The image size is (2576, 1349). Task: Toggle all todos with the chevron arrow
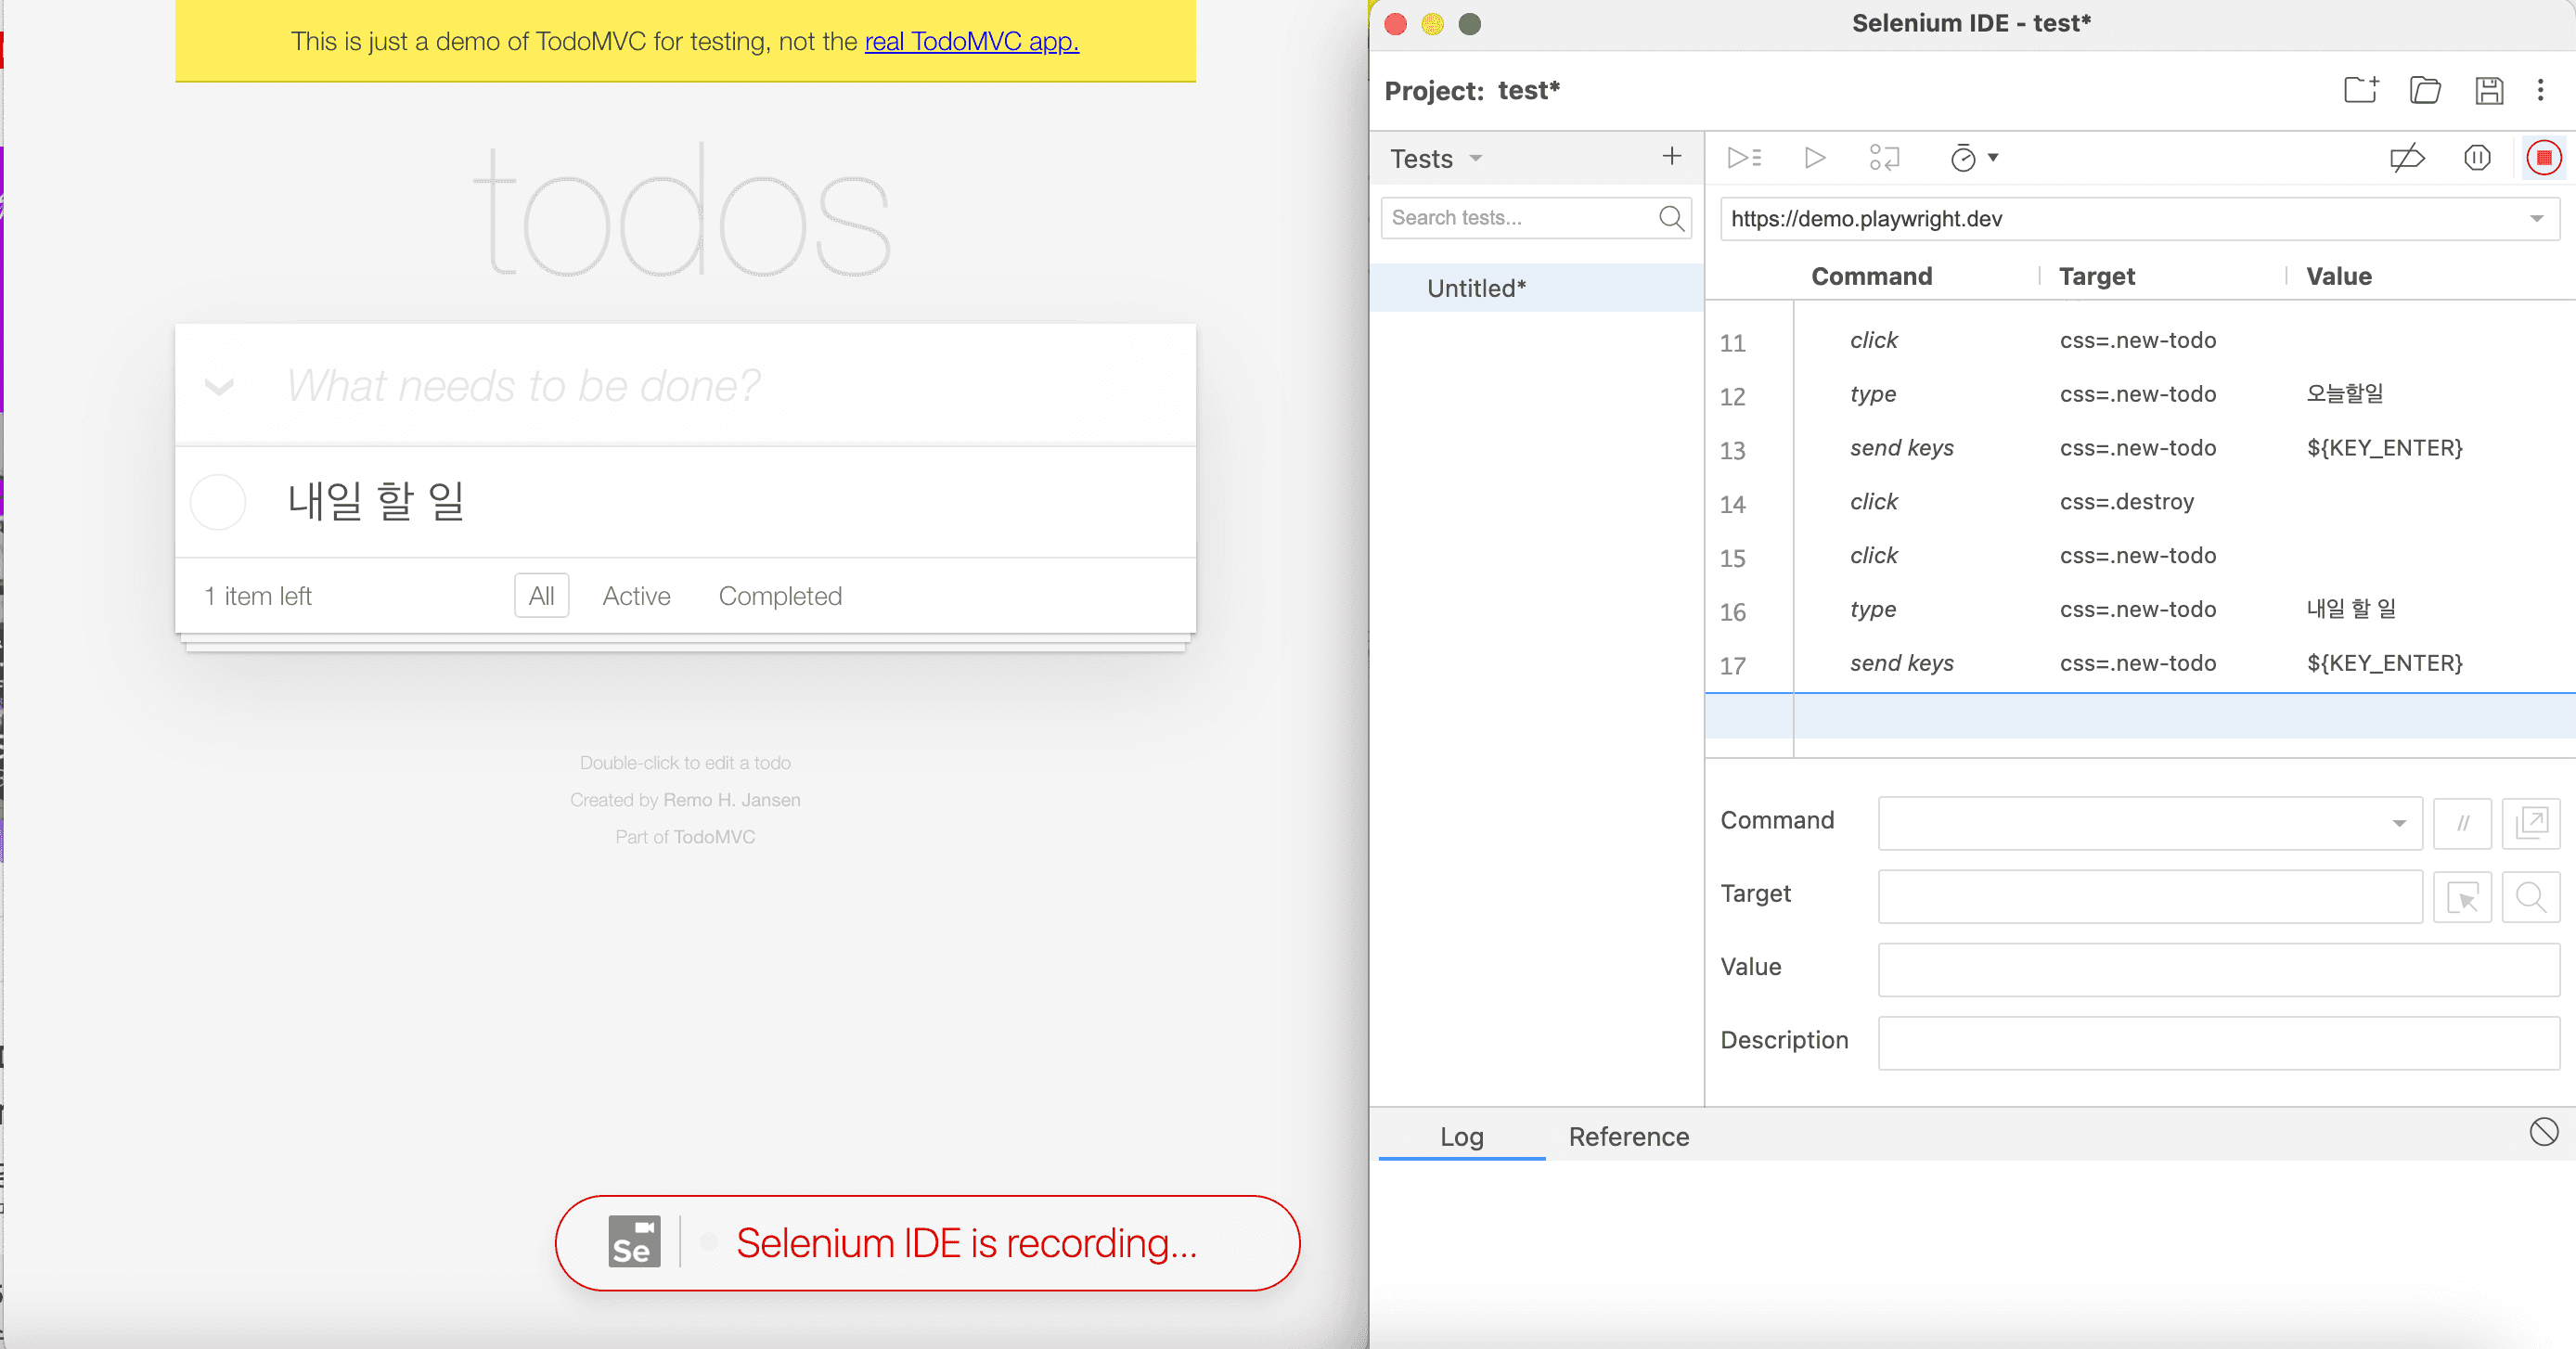tap(219, 386)
